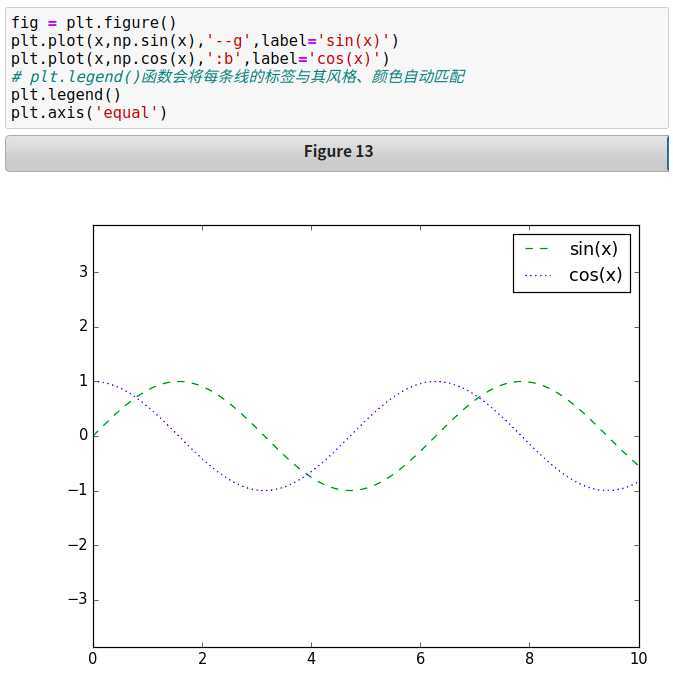Viewport: 673px width, 675px height.
Task: Click the y-axis tick label '−1'
Action: (x=78, y=490)
